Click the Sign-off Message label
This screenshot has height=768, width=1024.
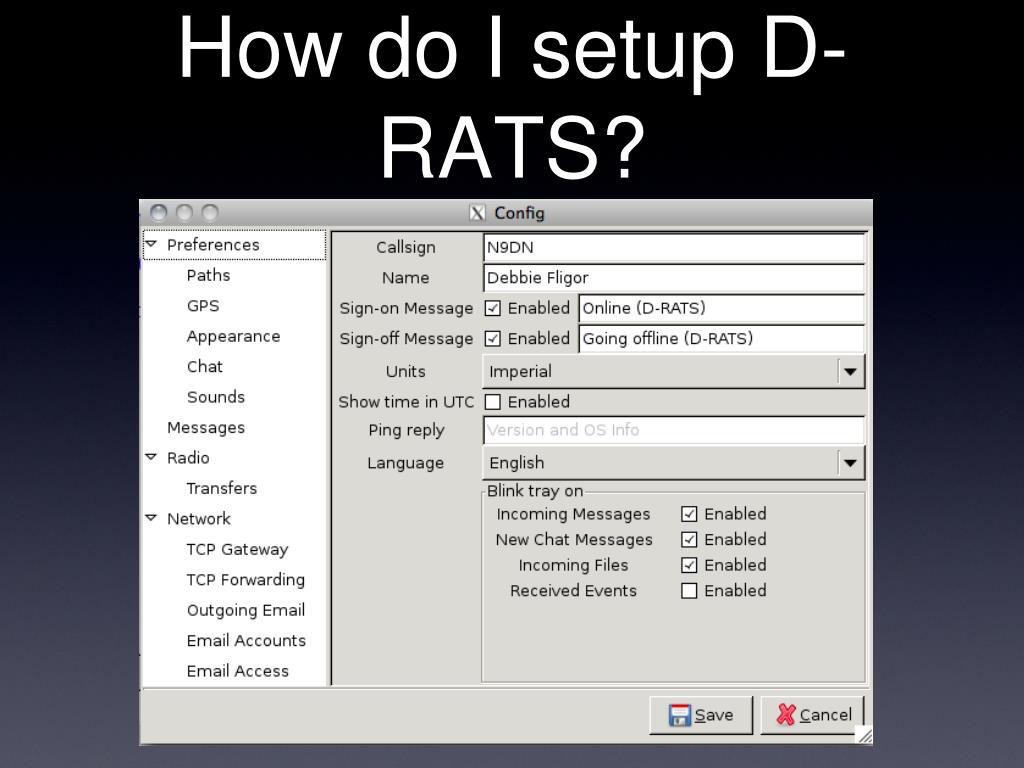coord(406,339)
